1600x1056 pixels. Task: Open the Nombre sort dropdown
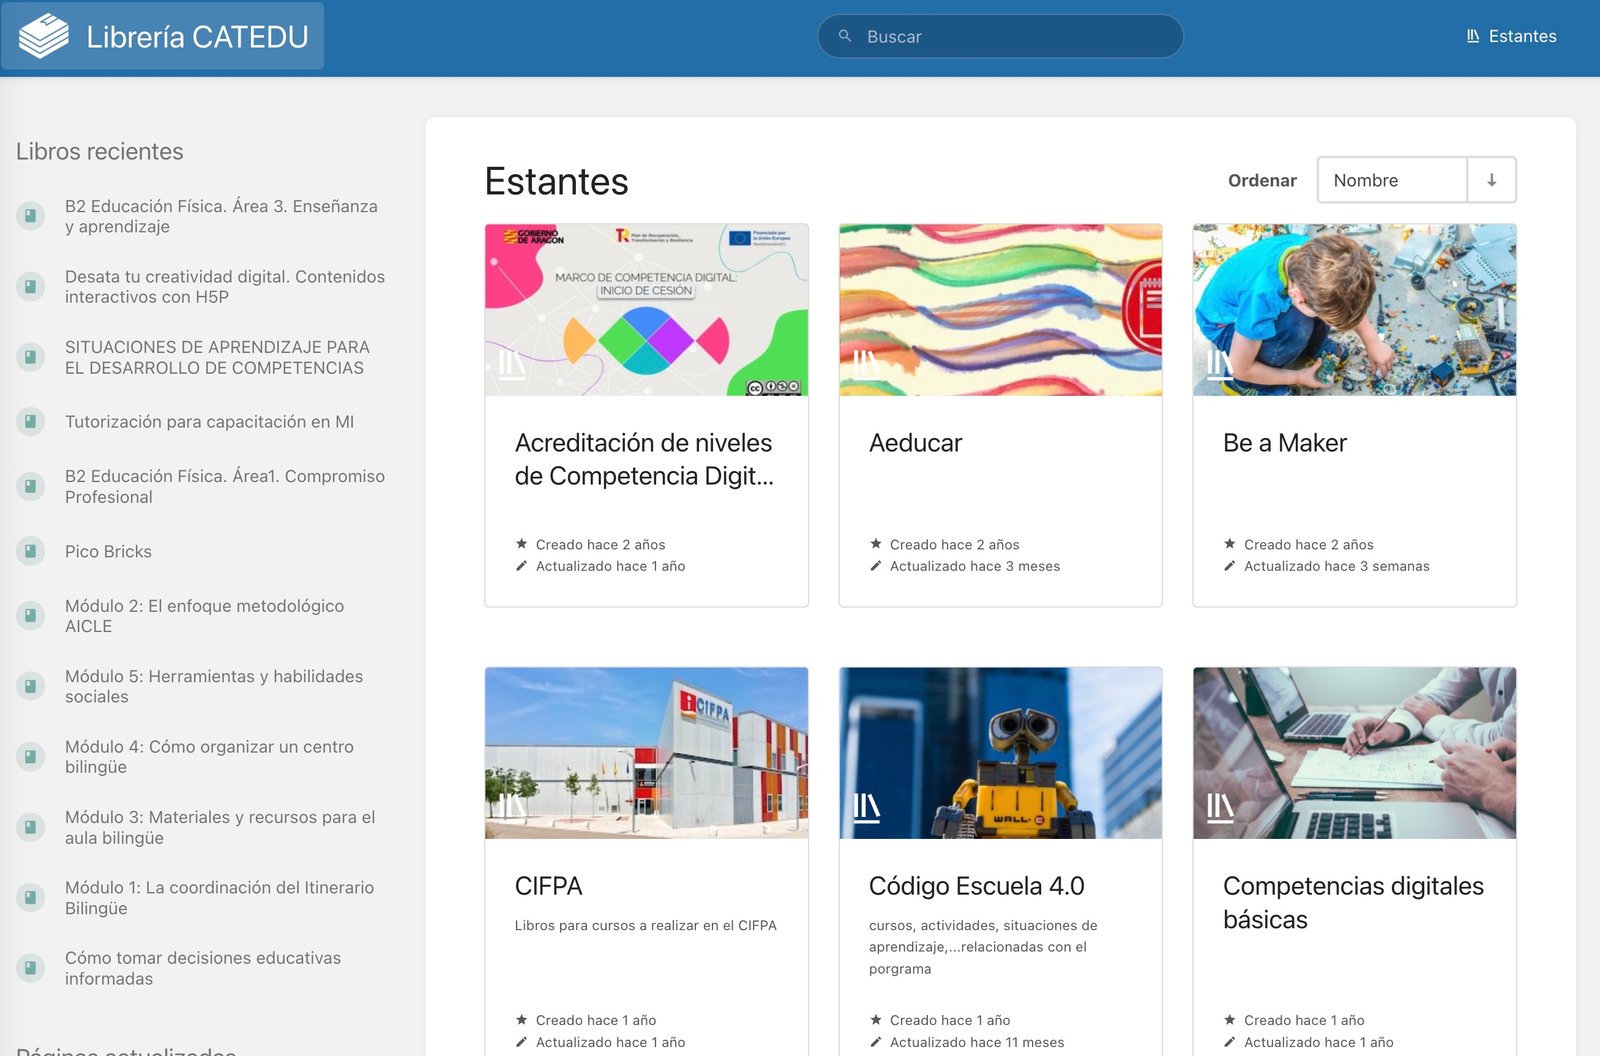point(1392,180)
